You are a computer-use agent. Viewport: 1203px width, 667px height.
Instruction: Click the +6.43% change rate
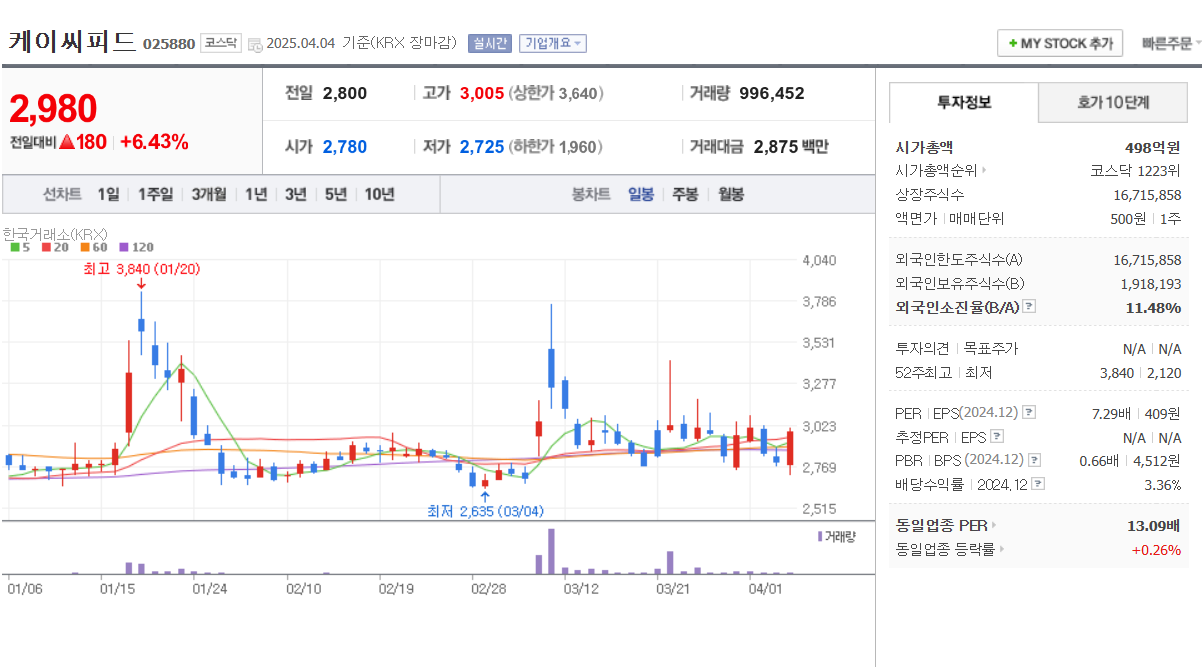[154, 142]
